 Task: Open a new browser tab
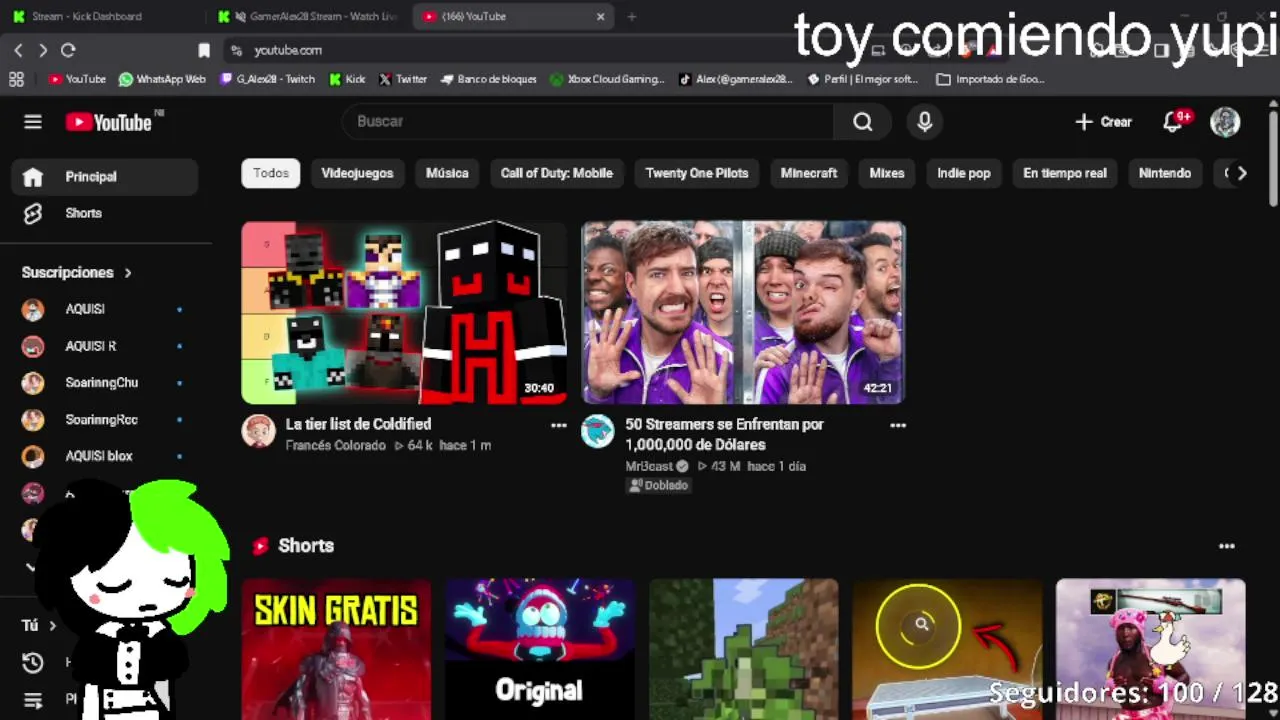point(631,17)
